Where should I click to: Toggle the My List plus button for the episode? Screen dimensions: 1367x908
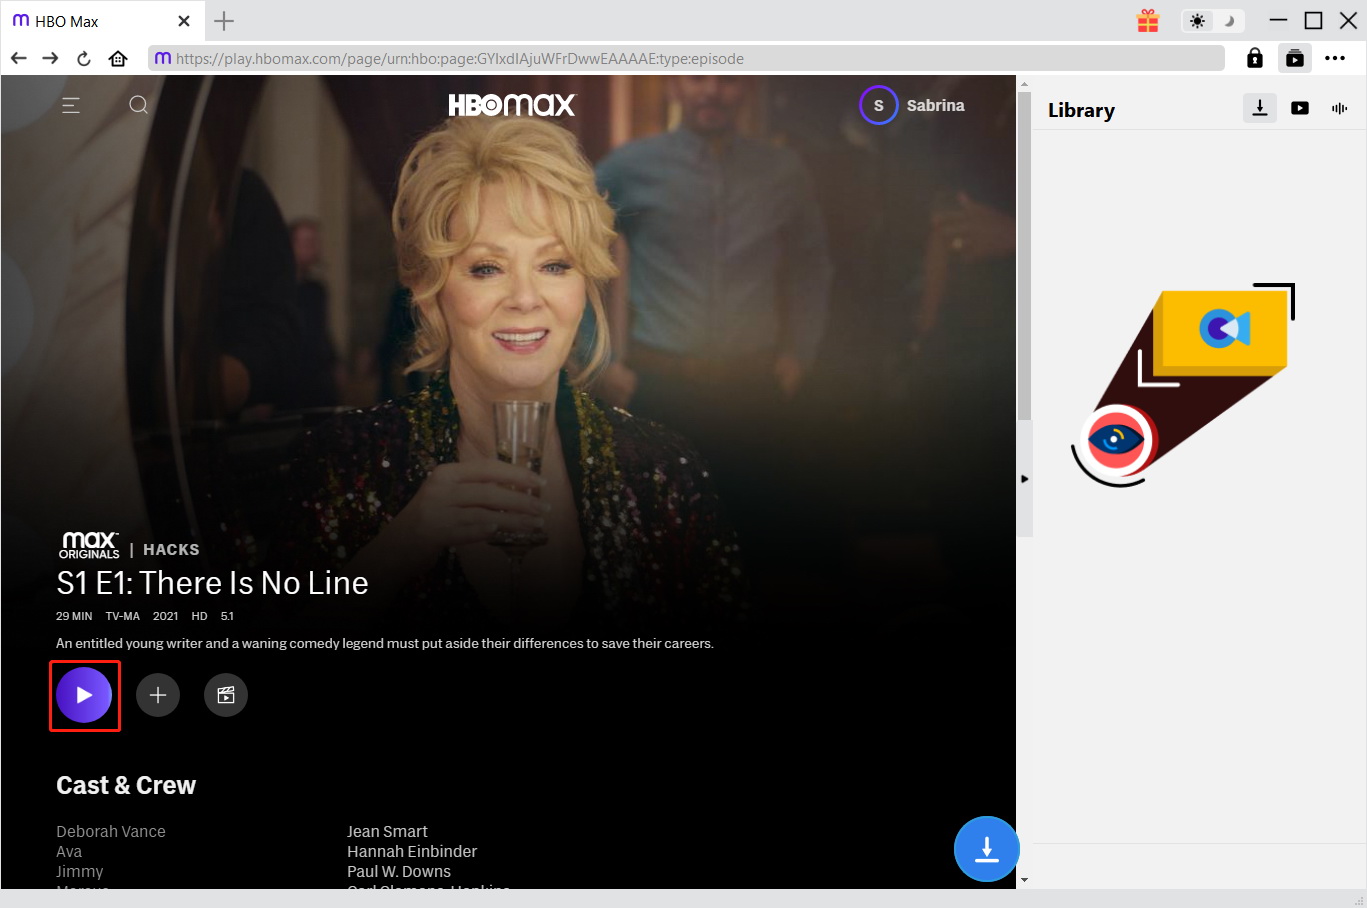tap(157, 694)
